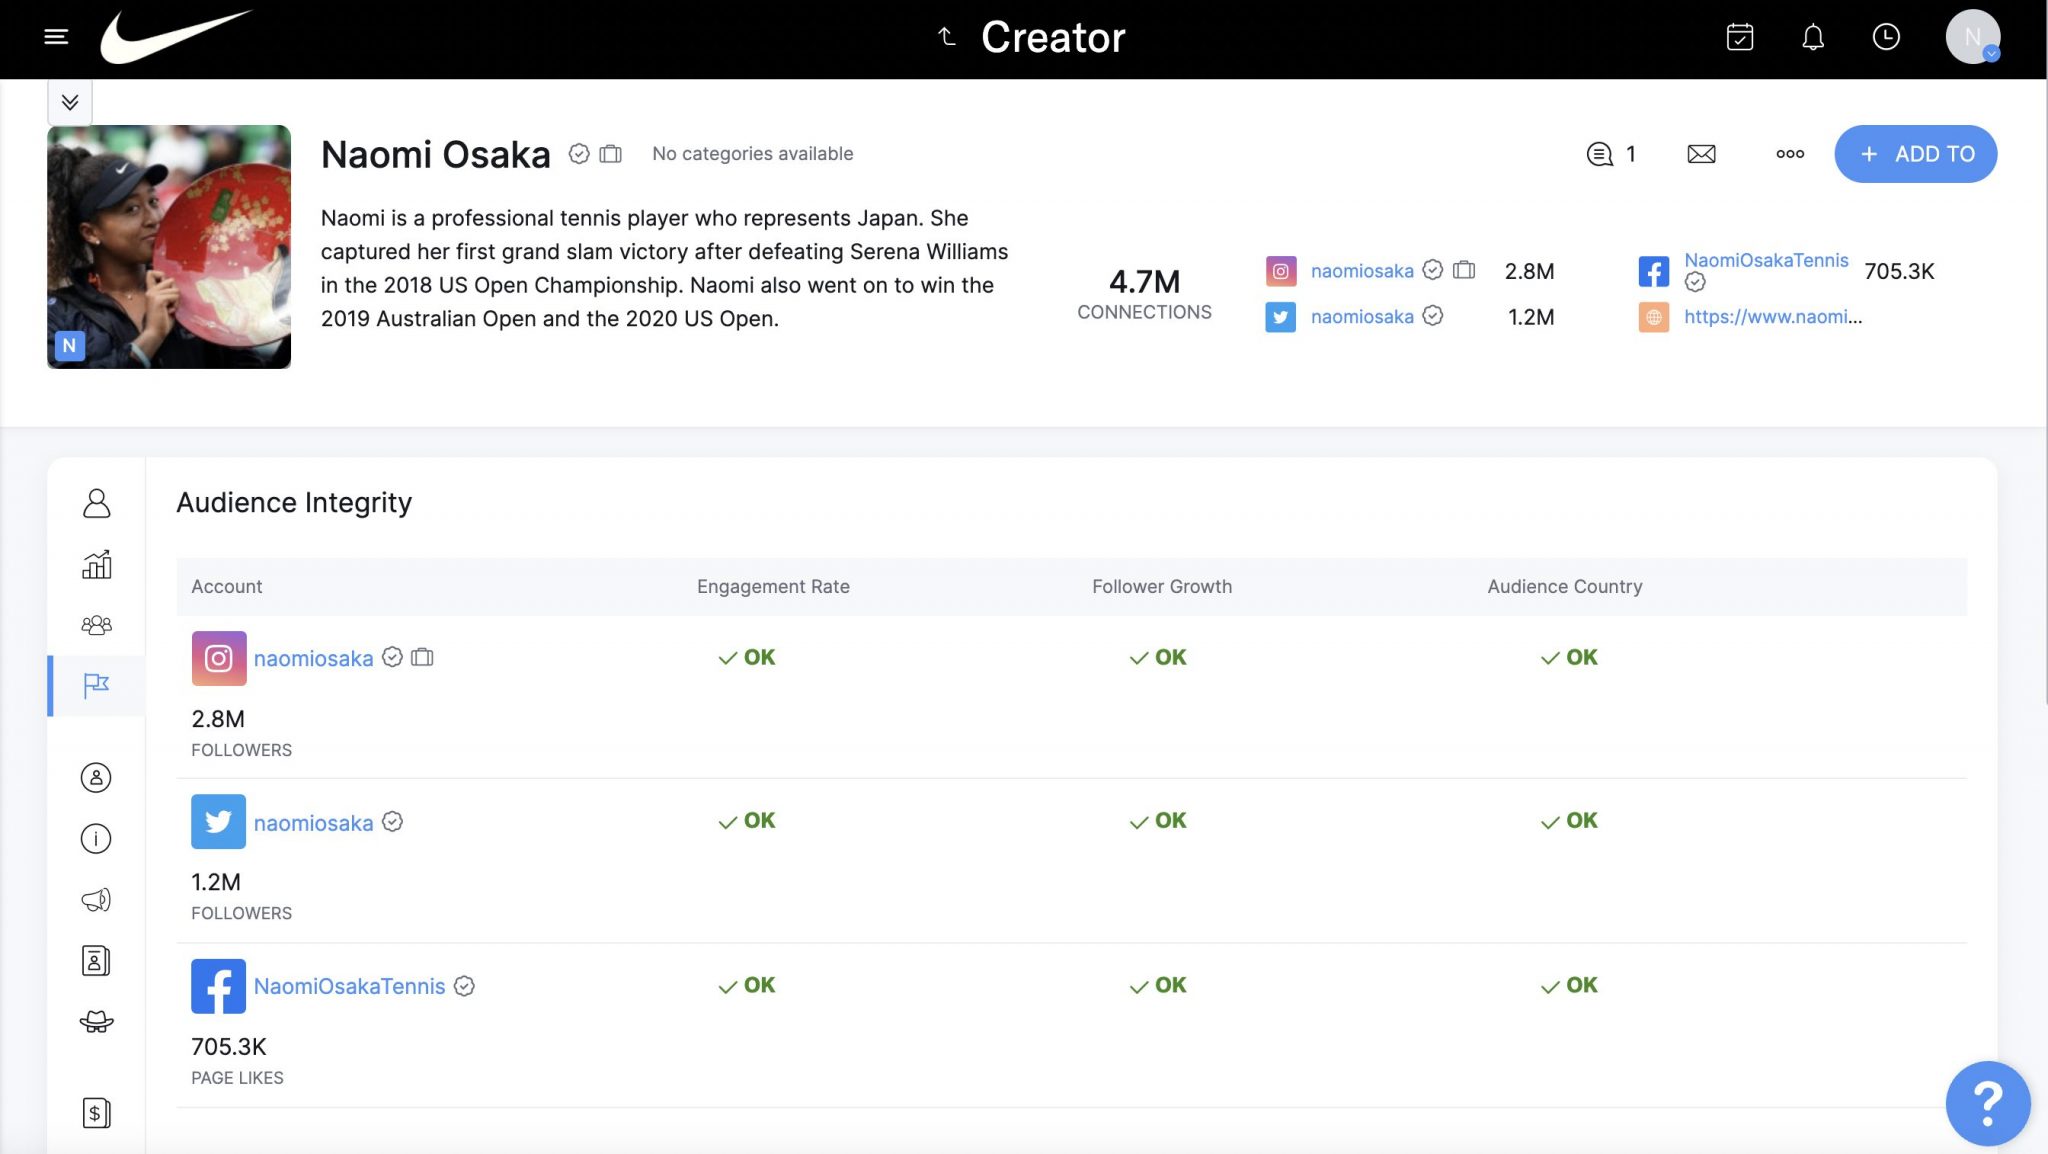The image size is (2048, 1154).
Task: Open the history clock icon in top bar
Action: 1886,38
